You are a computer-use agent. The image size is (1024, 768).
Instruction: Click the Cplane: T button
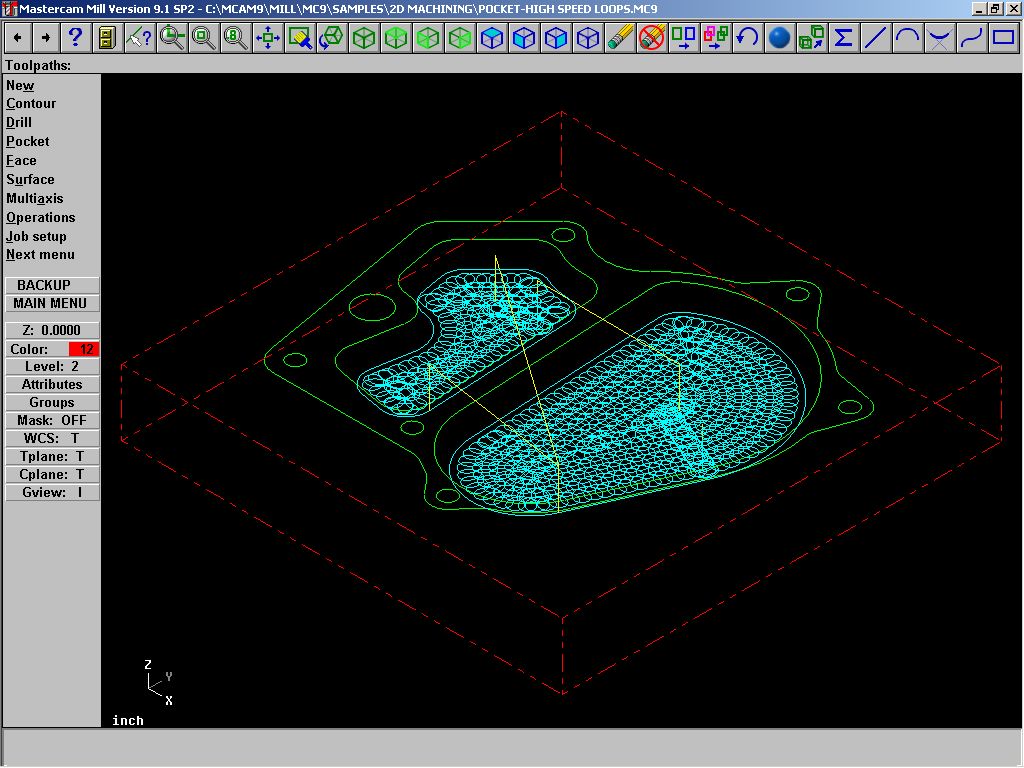52,475
